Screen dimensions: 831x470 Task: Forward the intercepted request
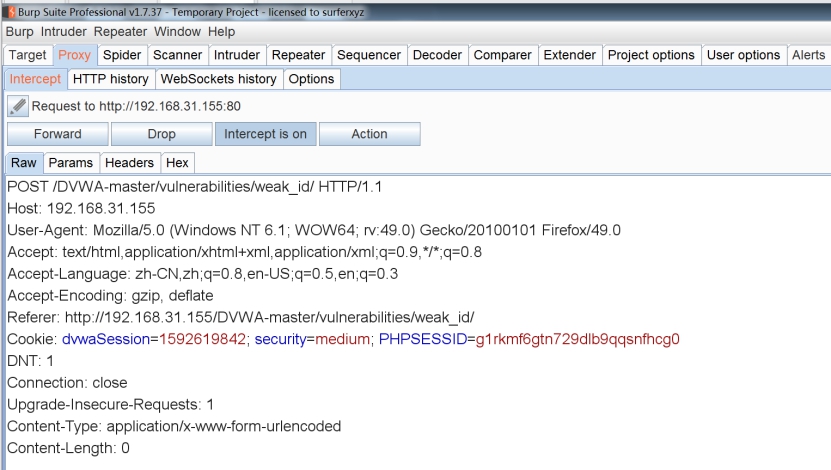coord(58,134)
